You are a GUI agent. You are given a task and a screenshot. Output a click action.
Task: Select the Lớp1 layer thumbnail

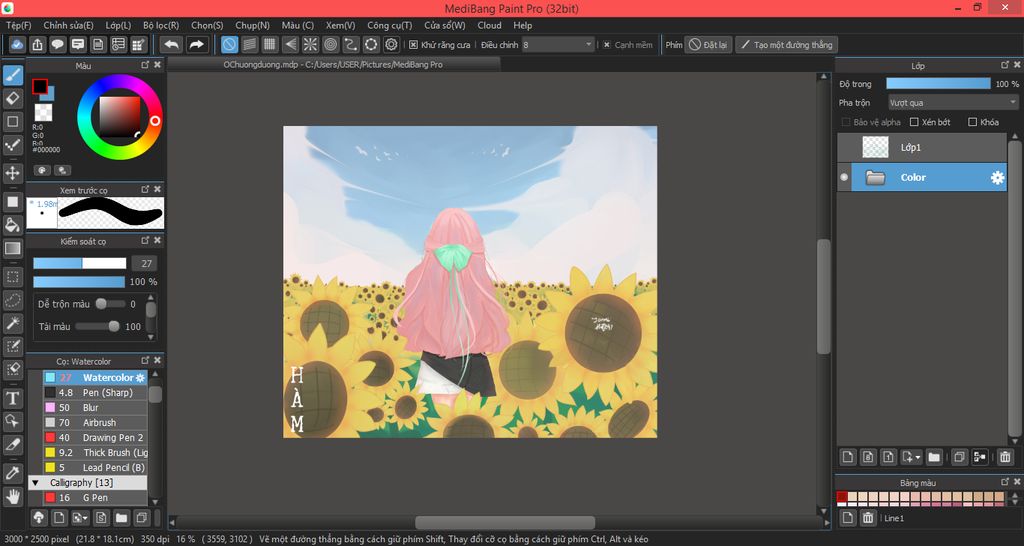pyautogui.click(x=875, y=148)
